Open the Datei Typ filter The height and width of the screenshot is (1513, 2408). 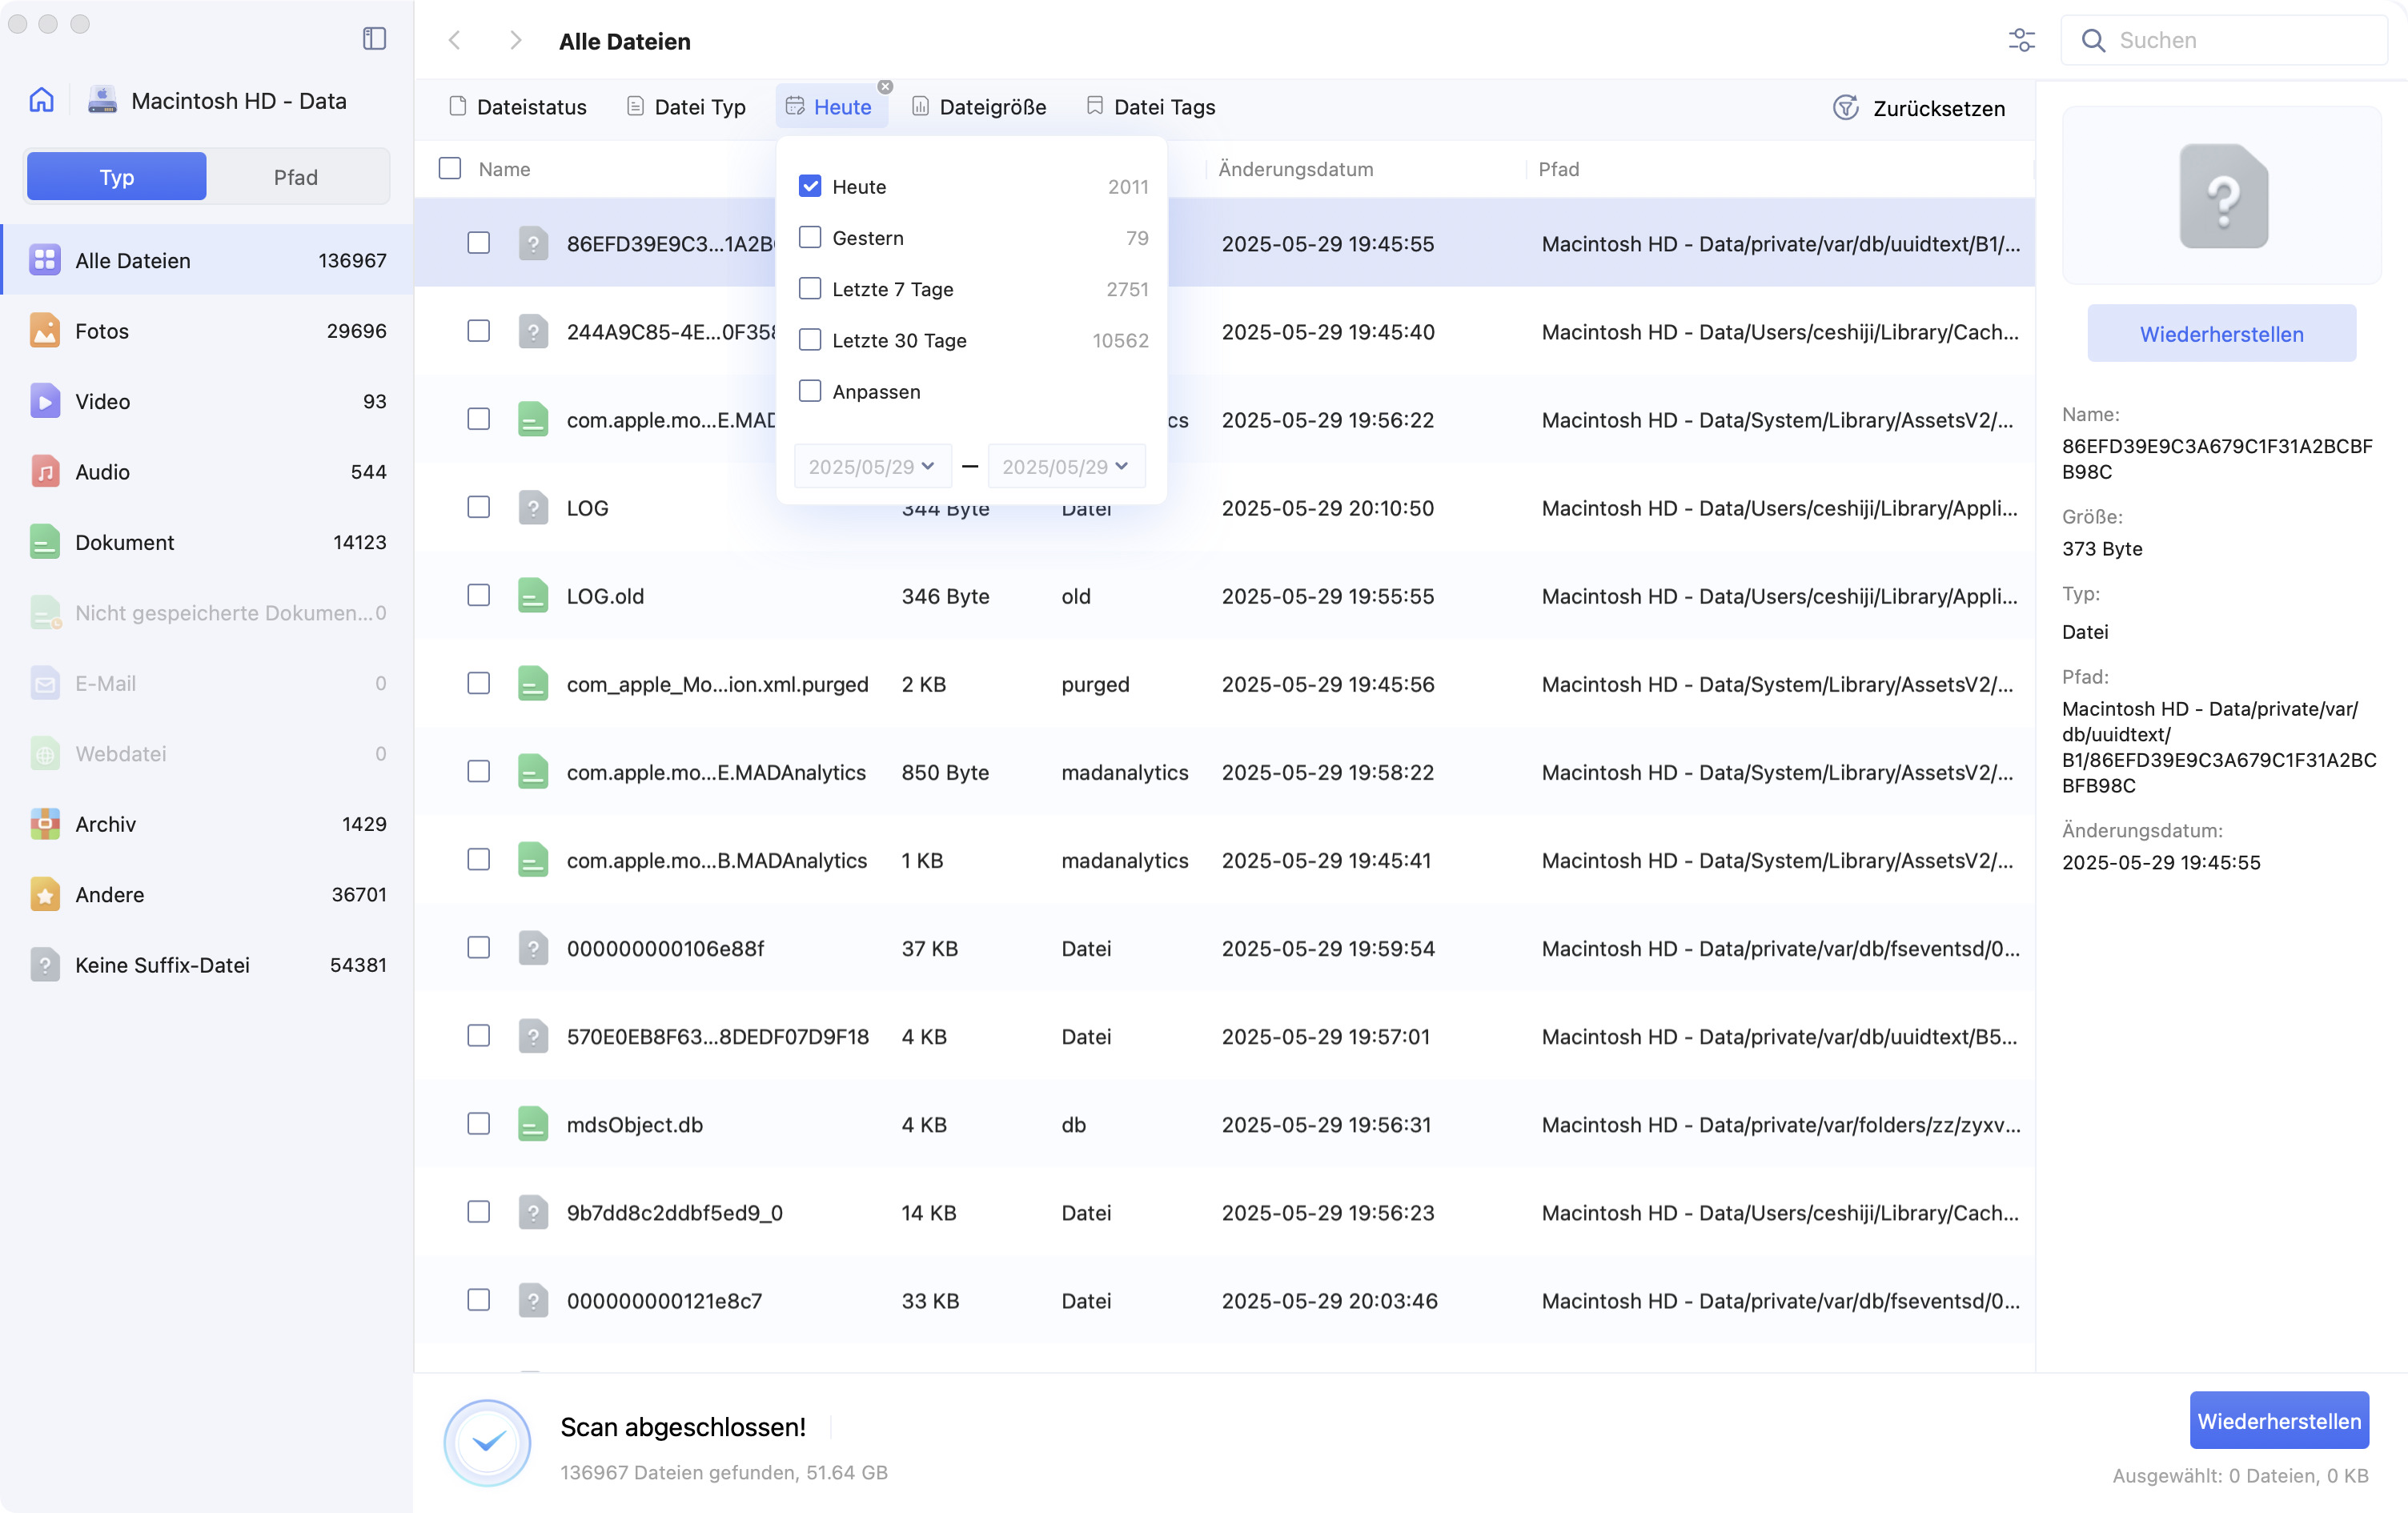coord(686,107)
